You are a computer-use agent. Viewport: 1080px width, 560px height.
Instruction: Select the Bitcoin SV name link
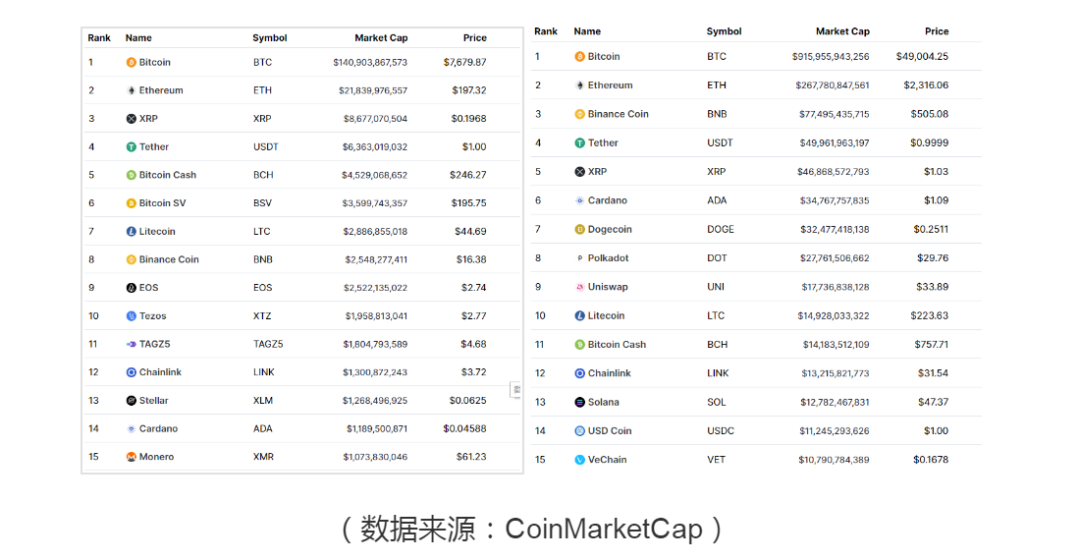click(x=162, y=203)
